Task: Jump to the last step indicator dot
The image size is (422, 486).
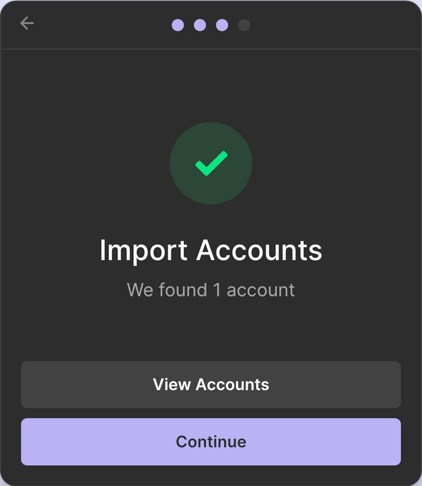Action: [x=244, y=25]
